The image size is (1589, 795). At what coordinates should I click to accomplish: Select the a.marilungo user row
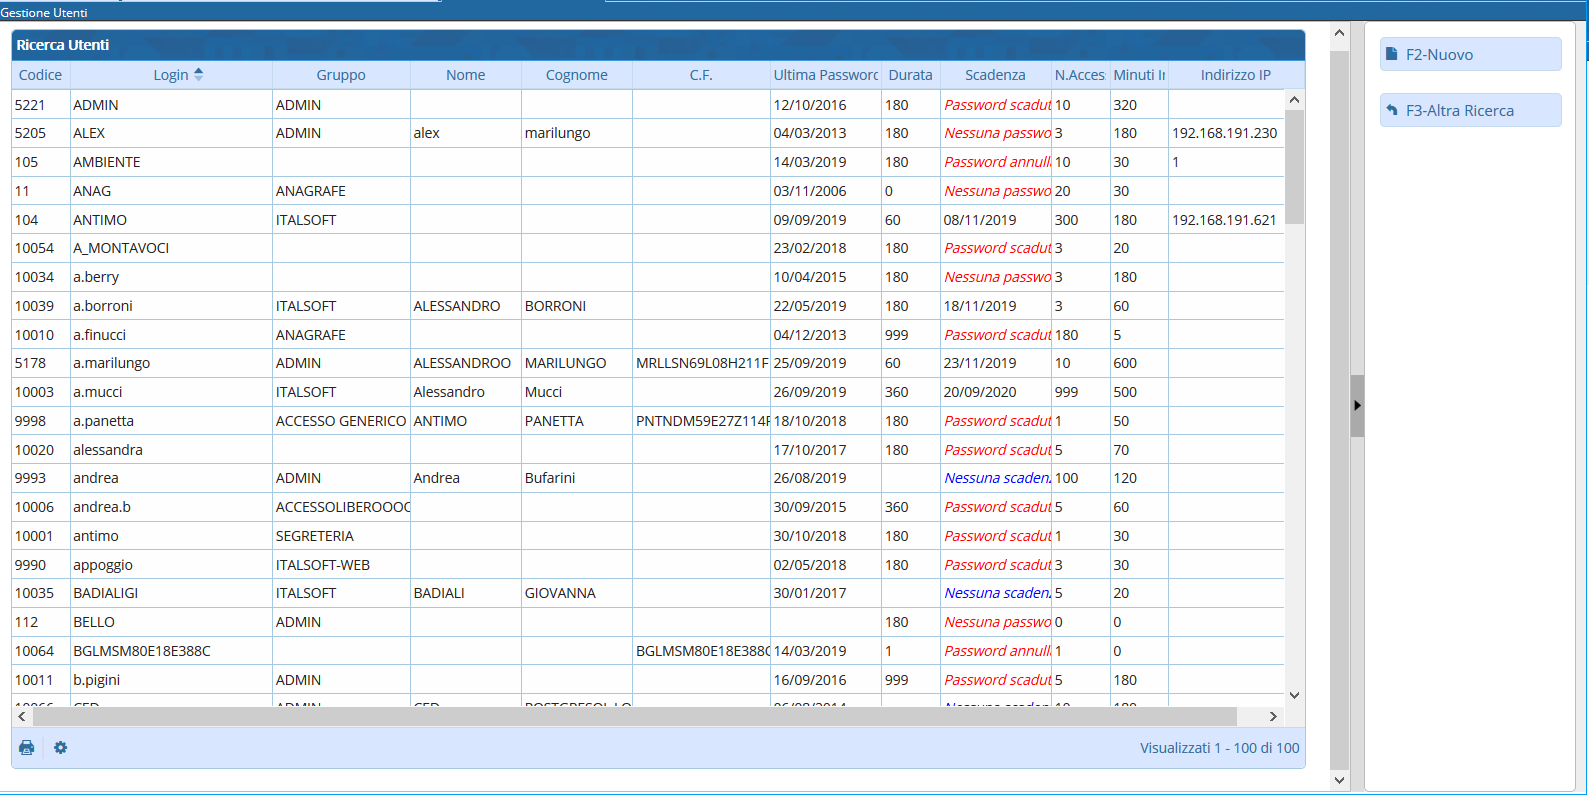point(111,363)
